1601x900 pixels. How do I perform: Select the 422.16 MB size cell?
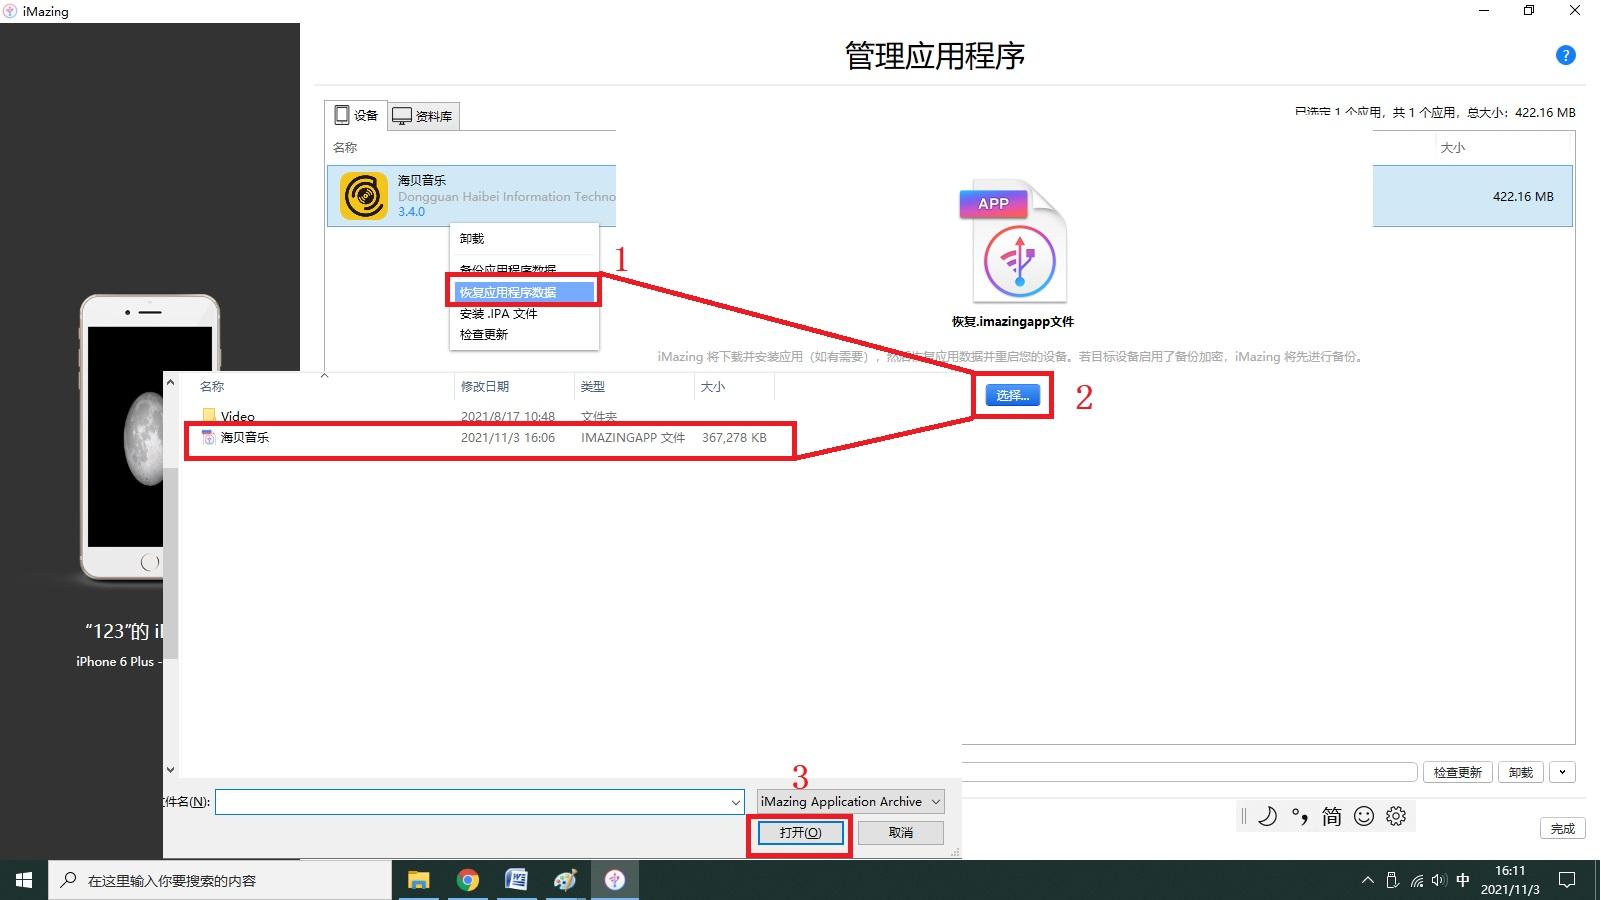click(x=1523, y=196)
